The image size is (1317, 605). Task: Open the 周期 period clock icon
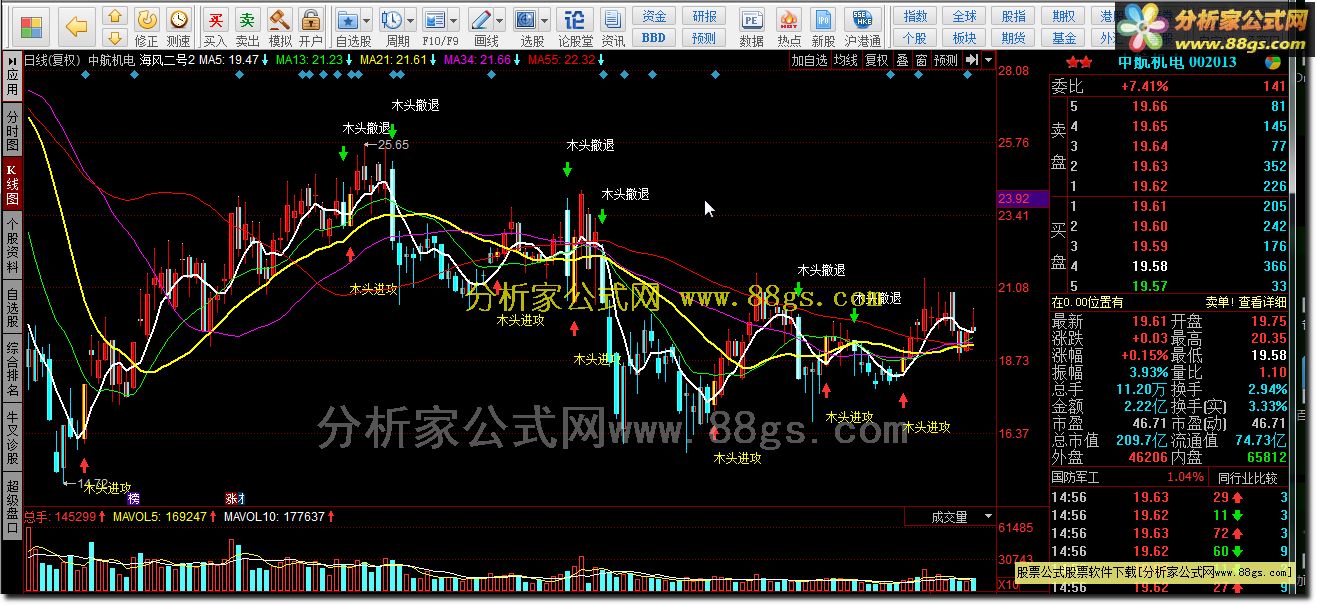[x=391, y=20]
